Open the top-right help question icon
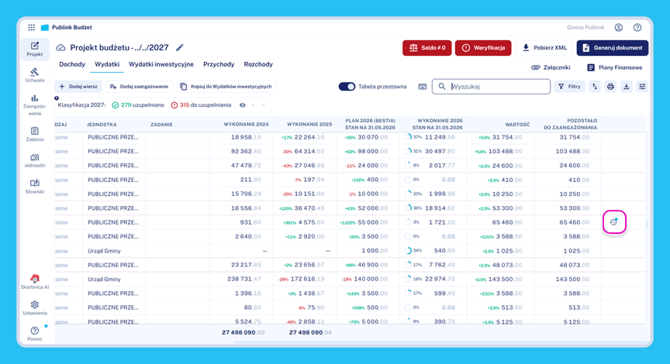670x364 pixels. click(637, 27)
